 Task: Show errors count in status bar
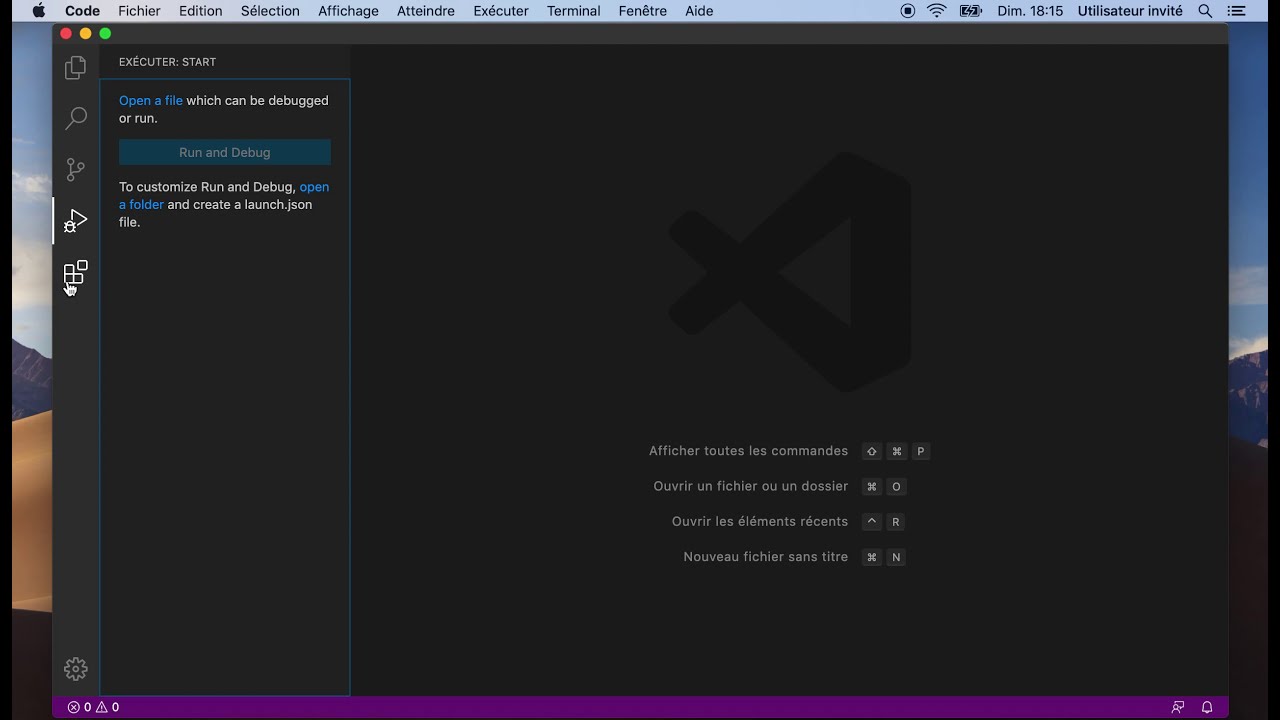[79, 707]
